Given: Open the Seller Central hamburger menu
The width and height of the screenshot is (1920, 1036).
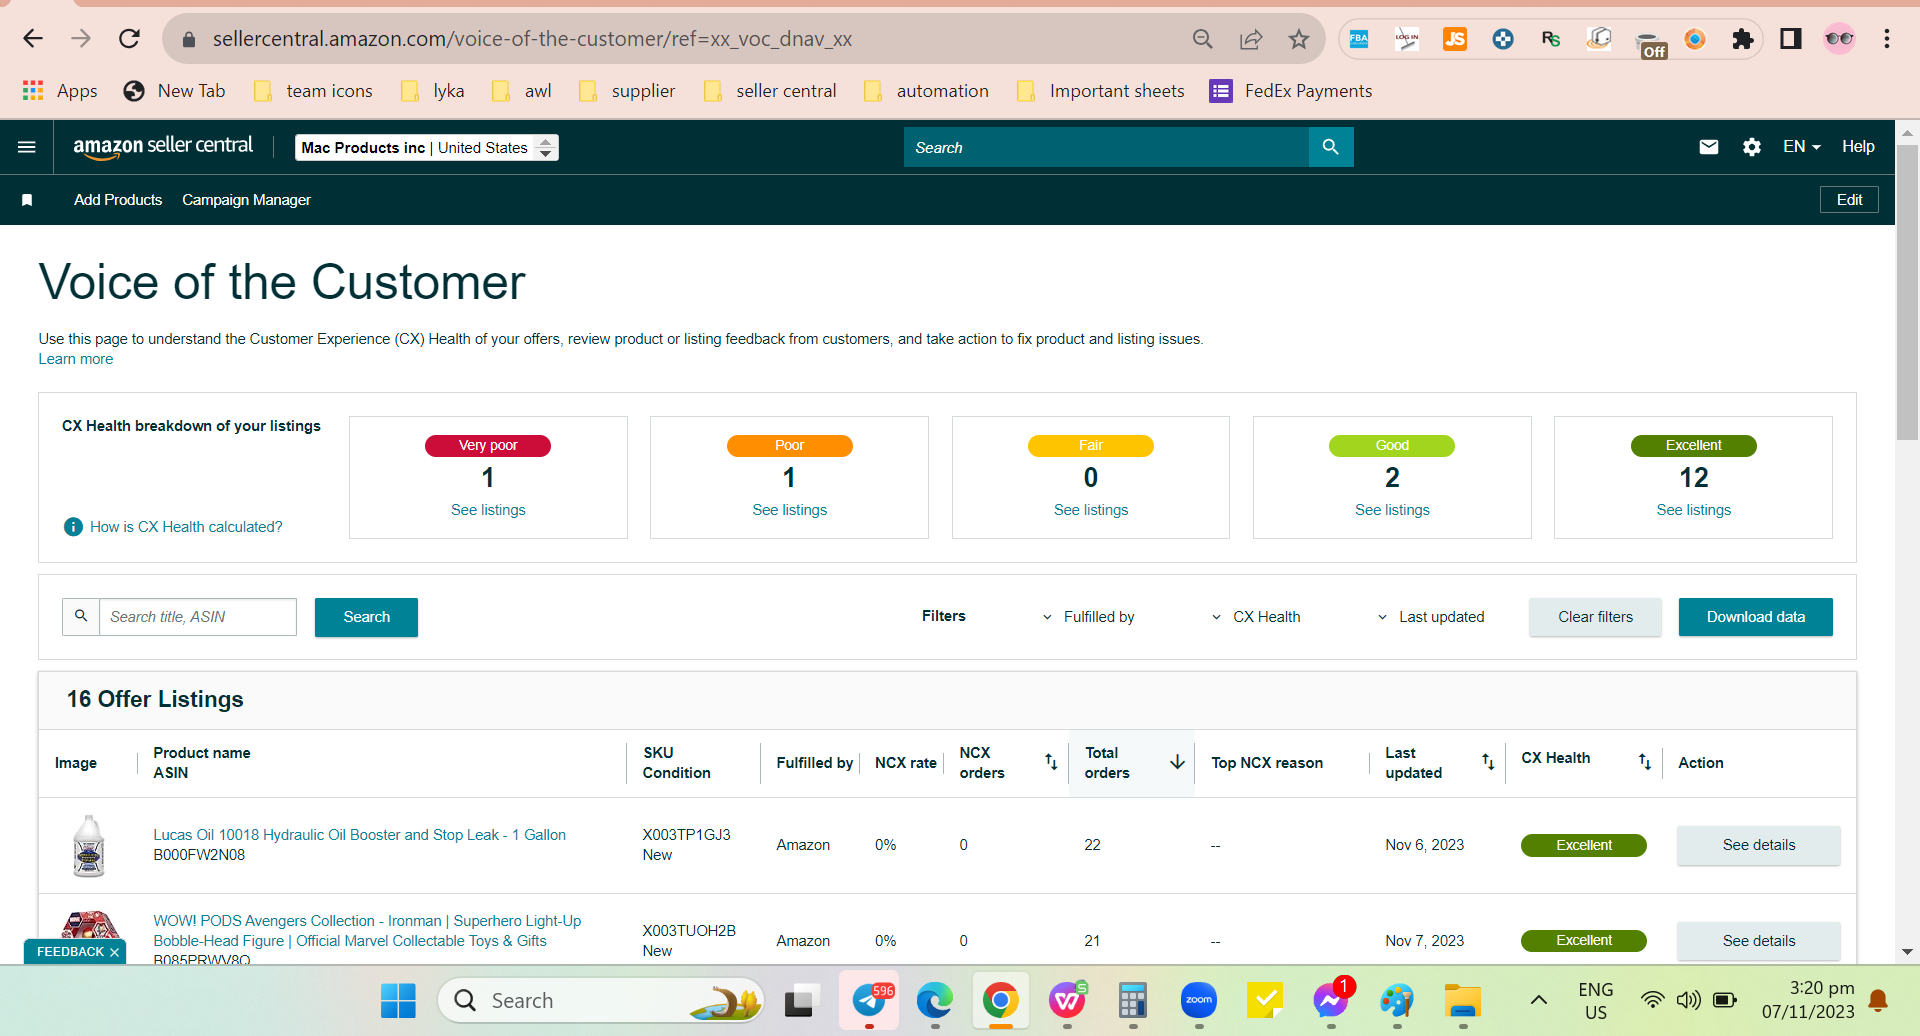Looking at the screenshot, I should 27,147.
